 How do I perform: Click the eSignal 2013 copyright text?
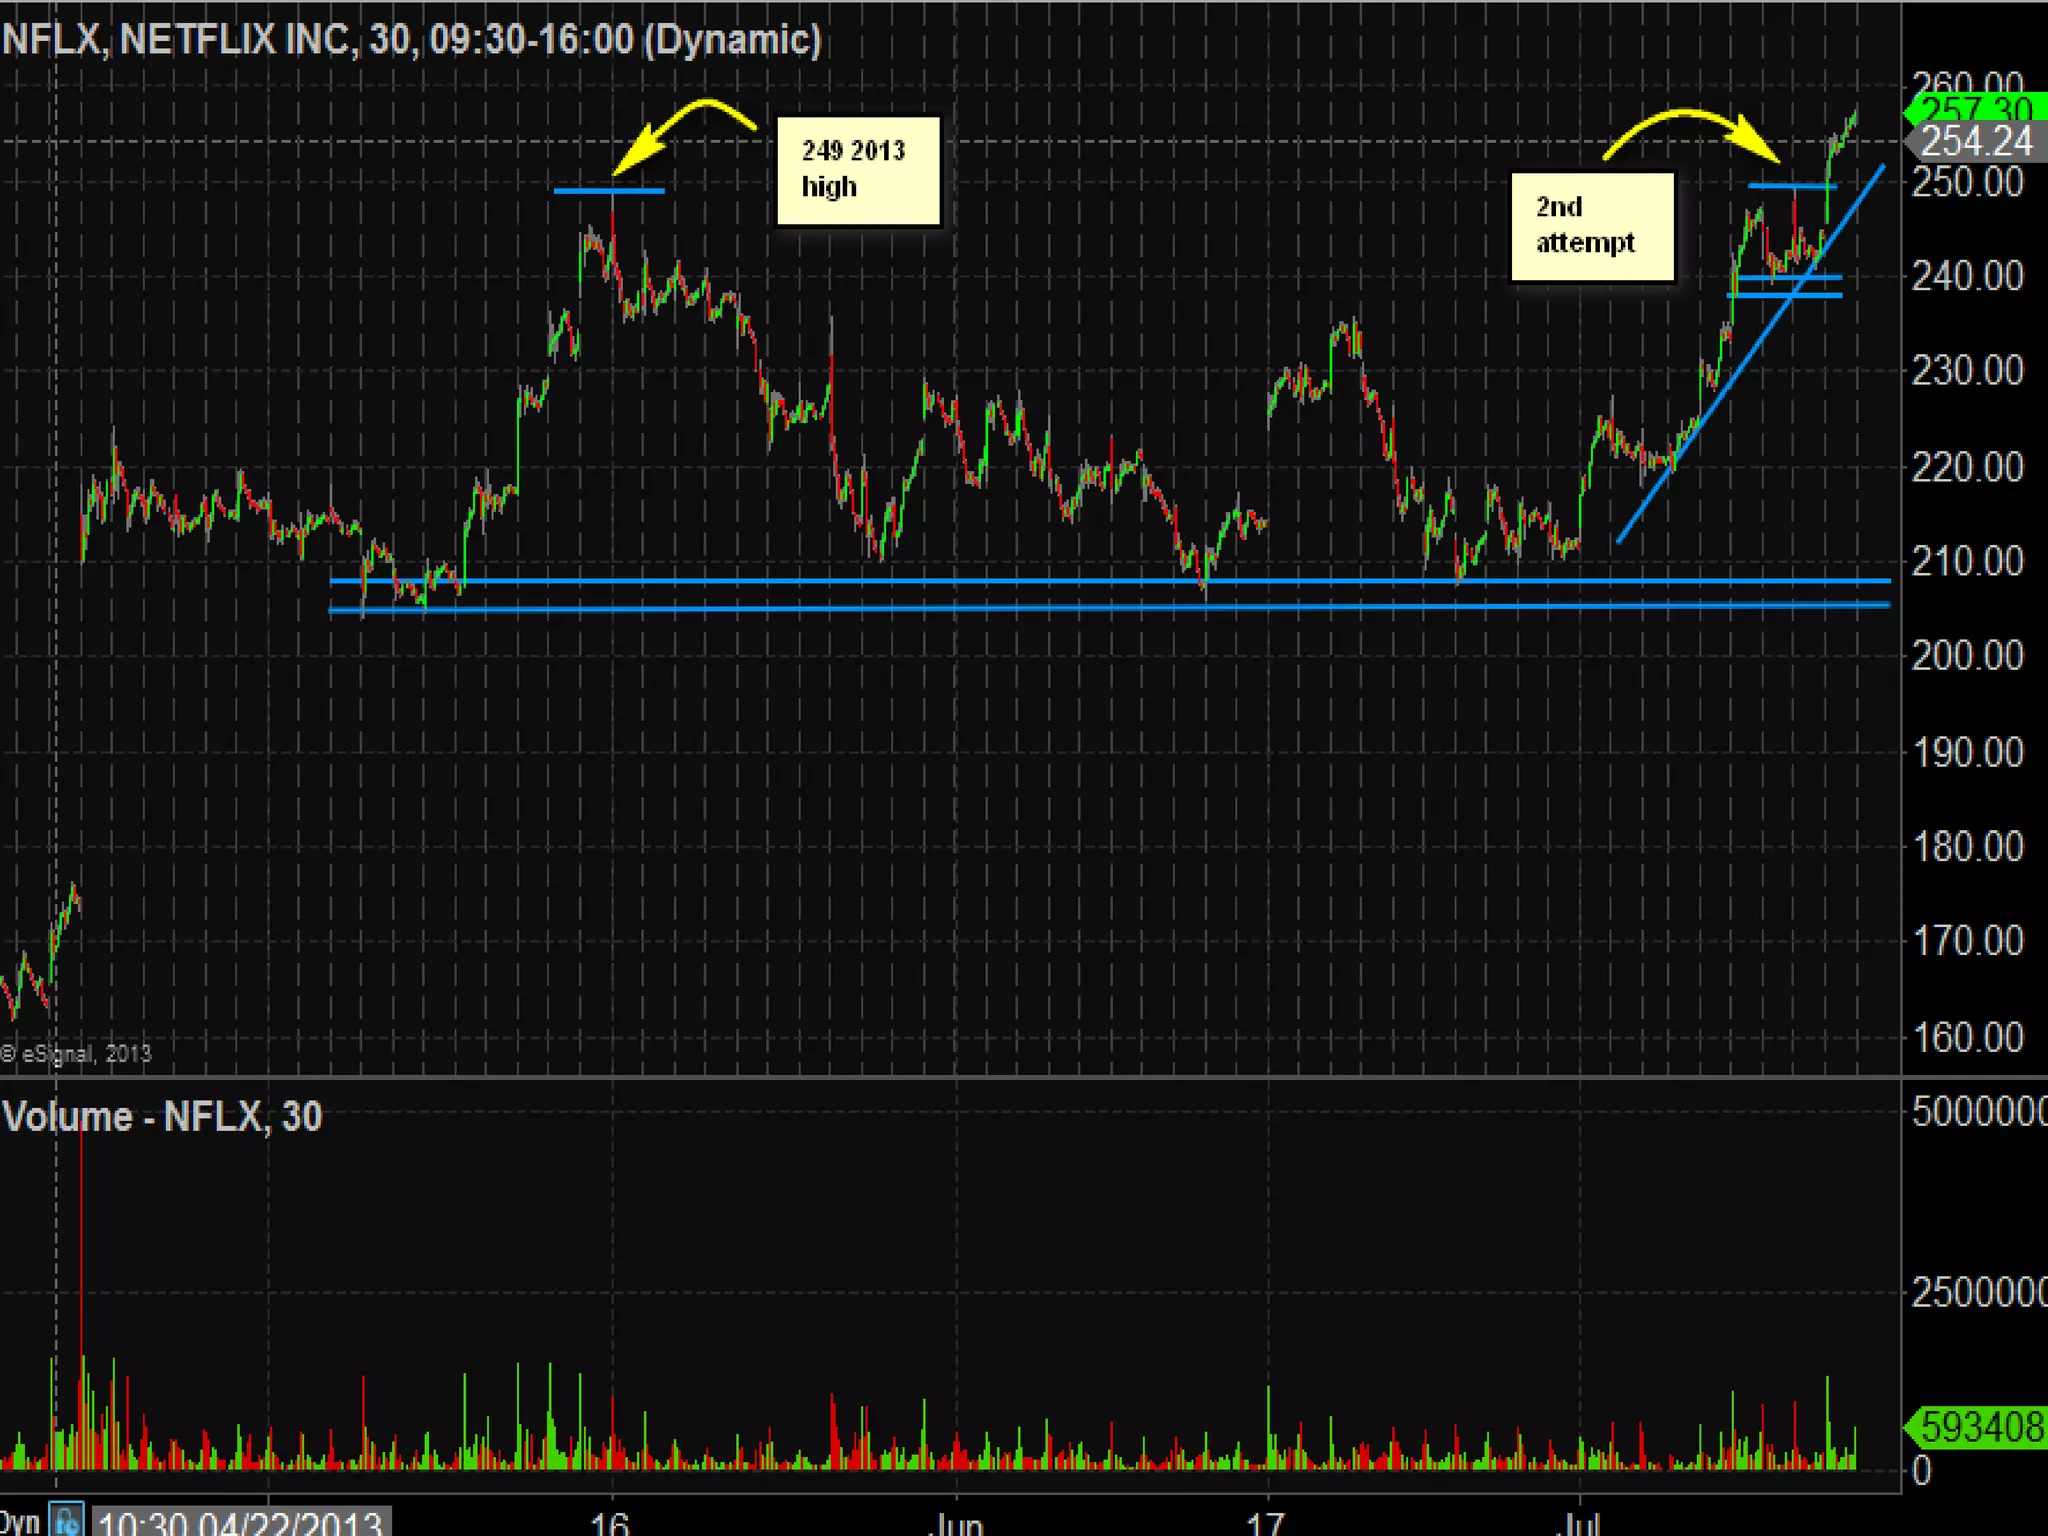tap(76, 1053)
